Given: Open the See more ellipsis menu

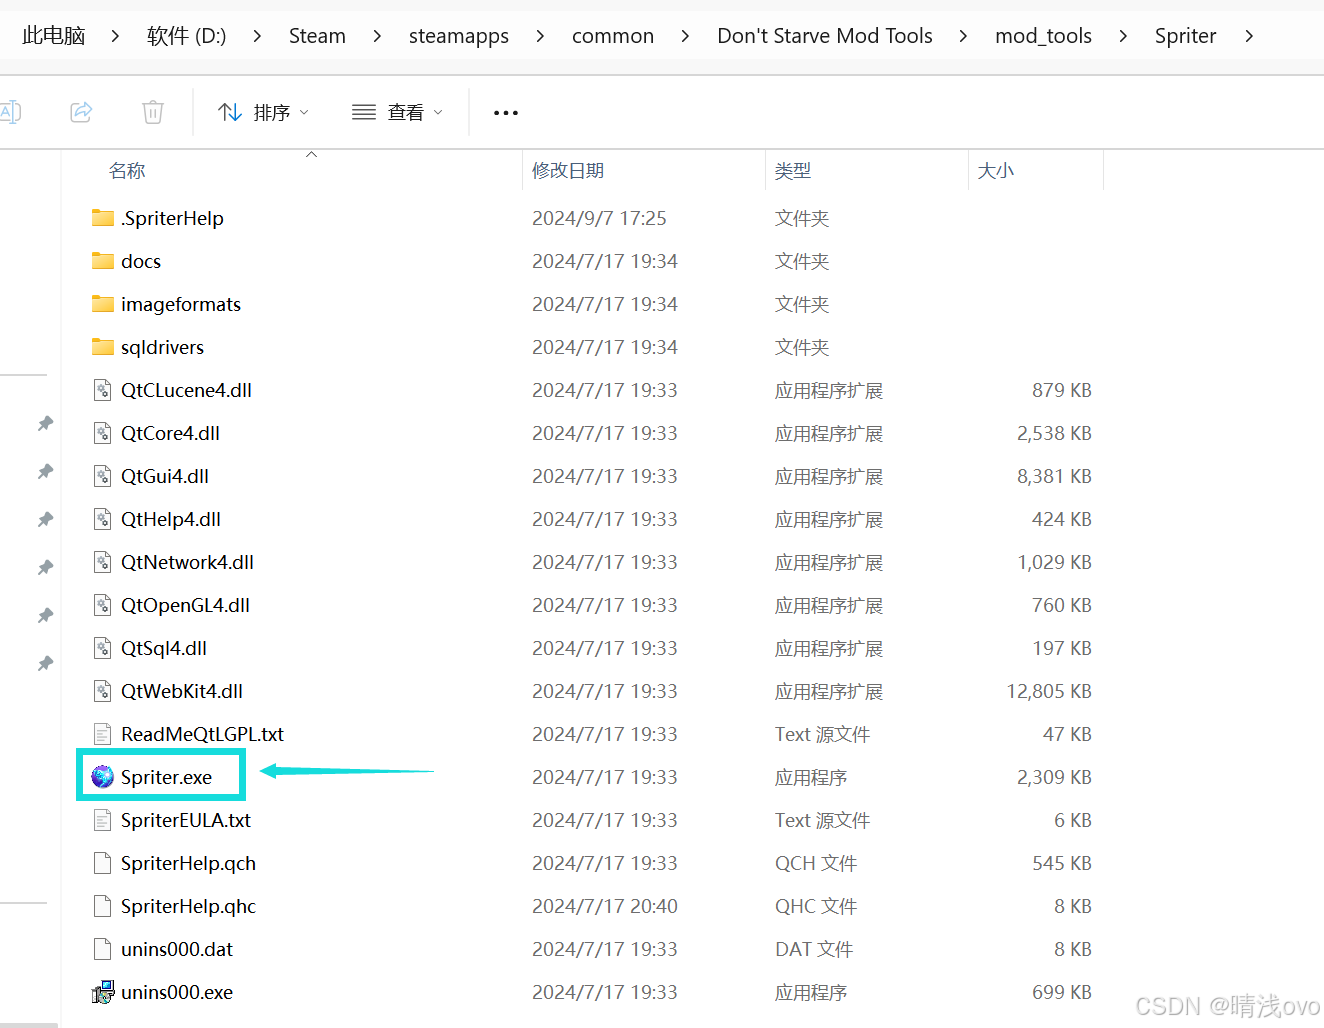Looking at the screenshot, I should (506, 113).
